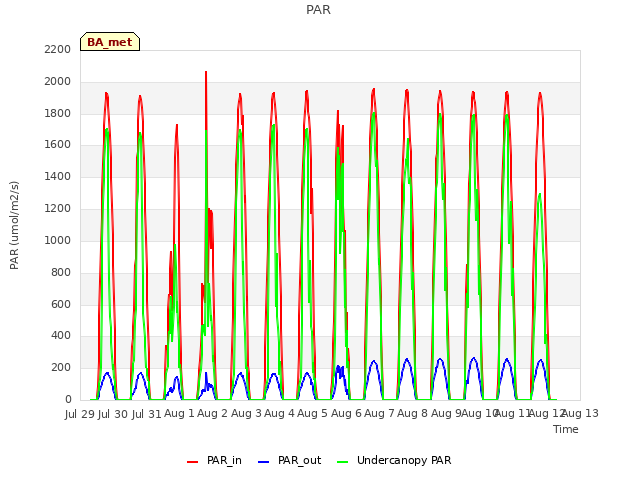The height and width of the screenshot is (480, 640).
Task: Click the PAR chart title
Action: [x=318, y=9]
